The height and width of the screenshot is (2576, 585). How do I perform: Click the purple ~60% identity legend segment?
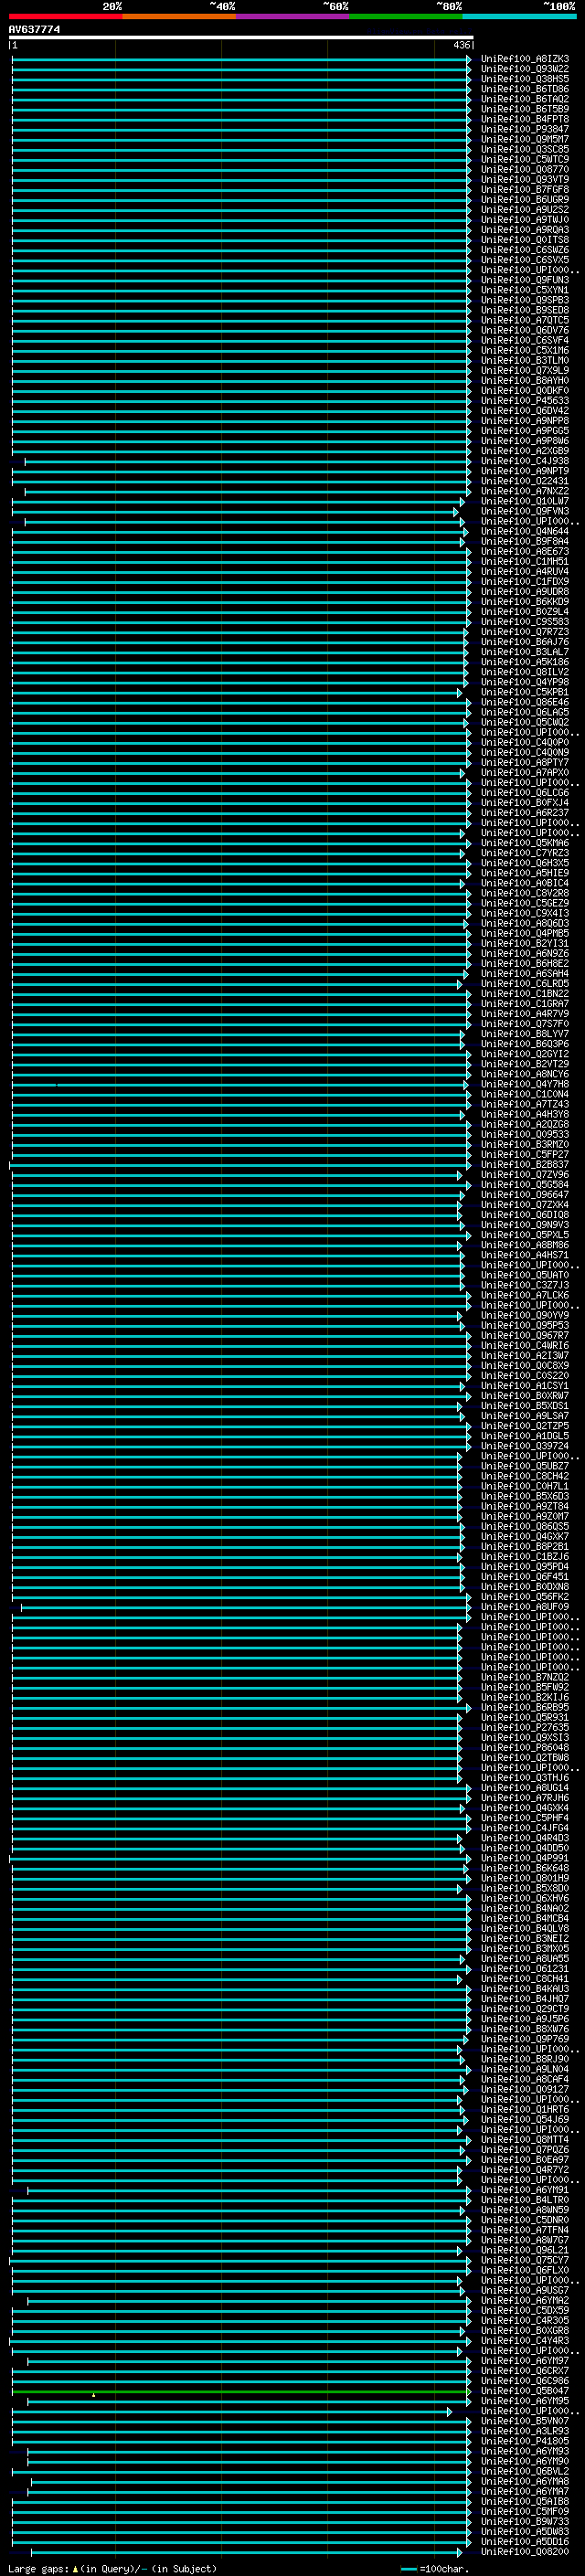coord(293,16)
